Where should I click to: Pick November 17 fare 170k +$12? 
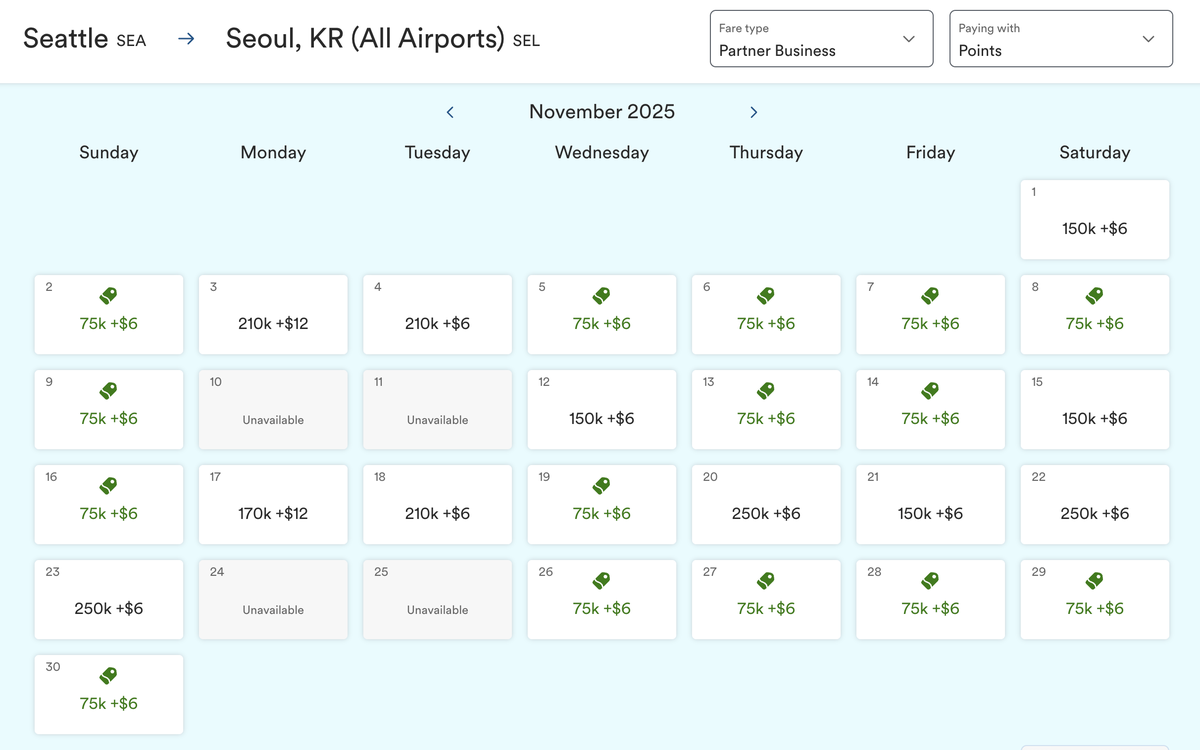(273, 505)
